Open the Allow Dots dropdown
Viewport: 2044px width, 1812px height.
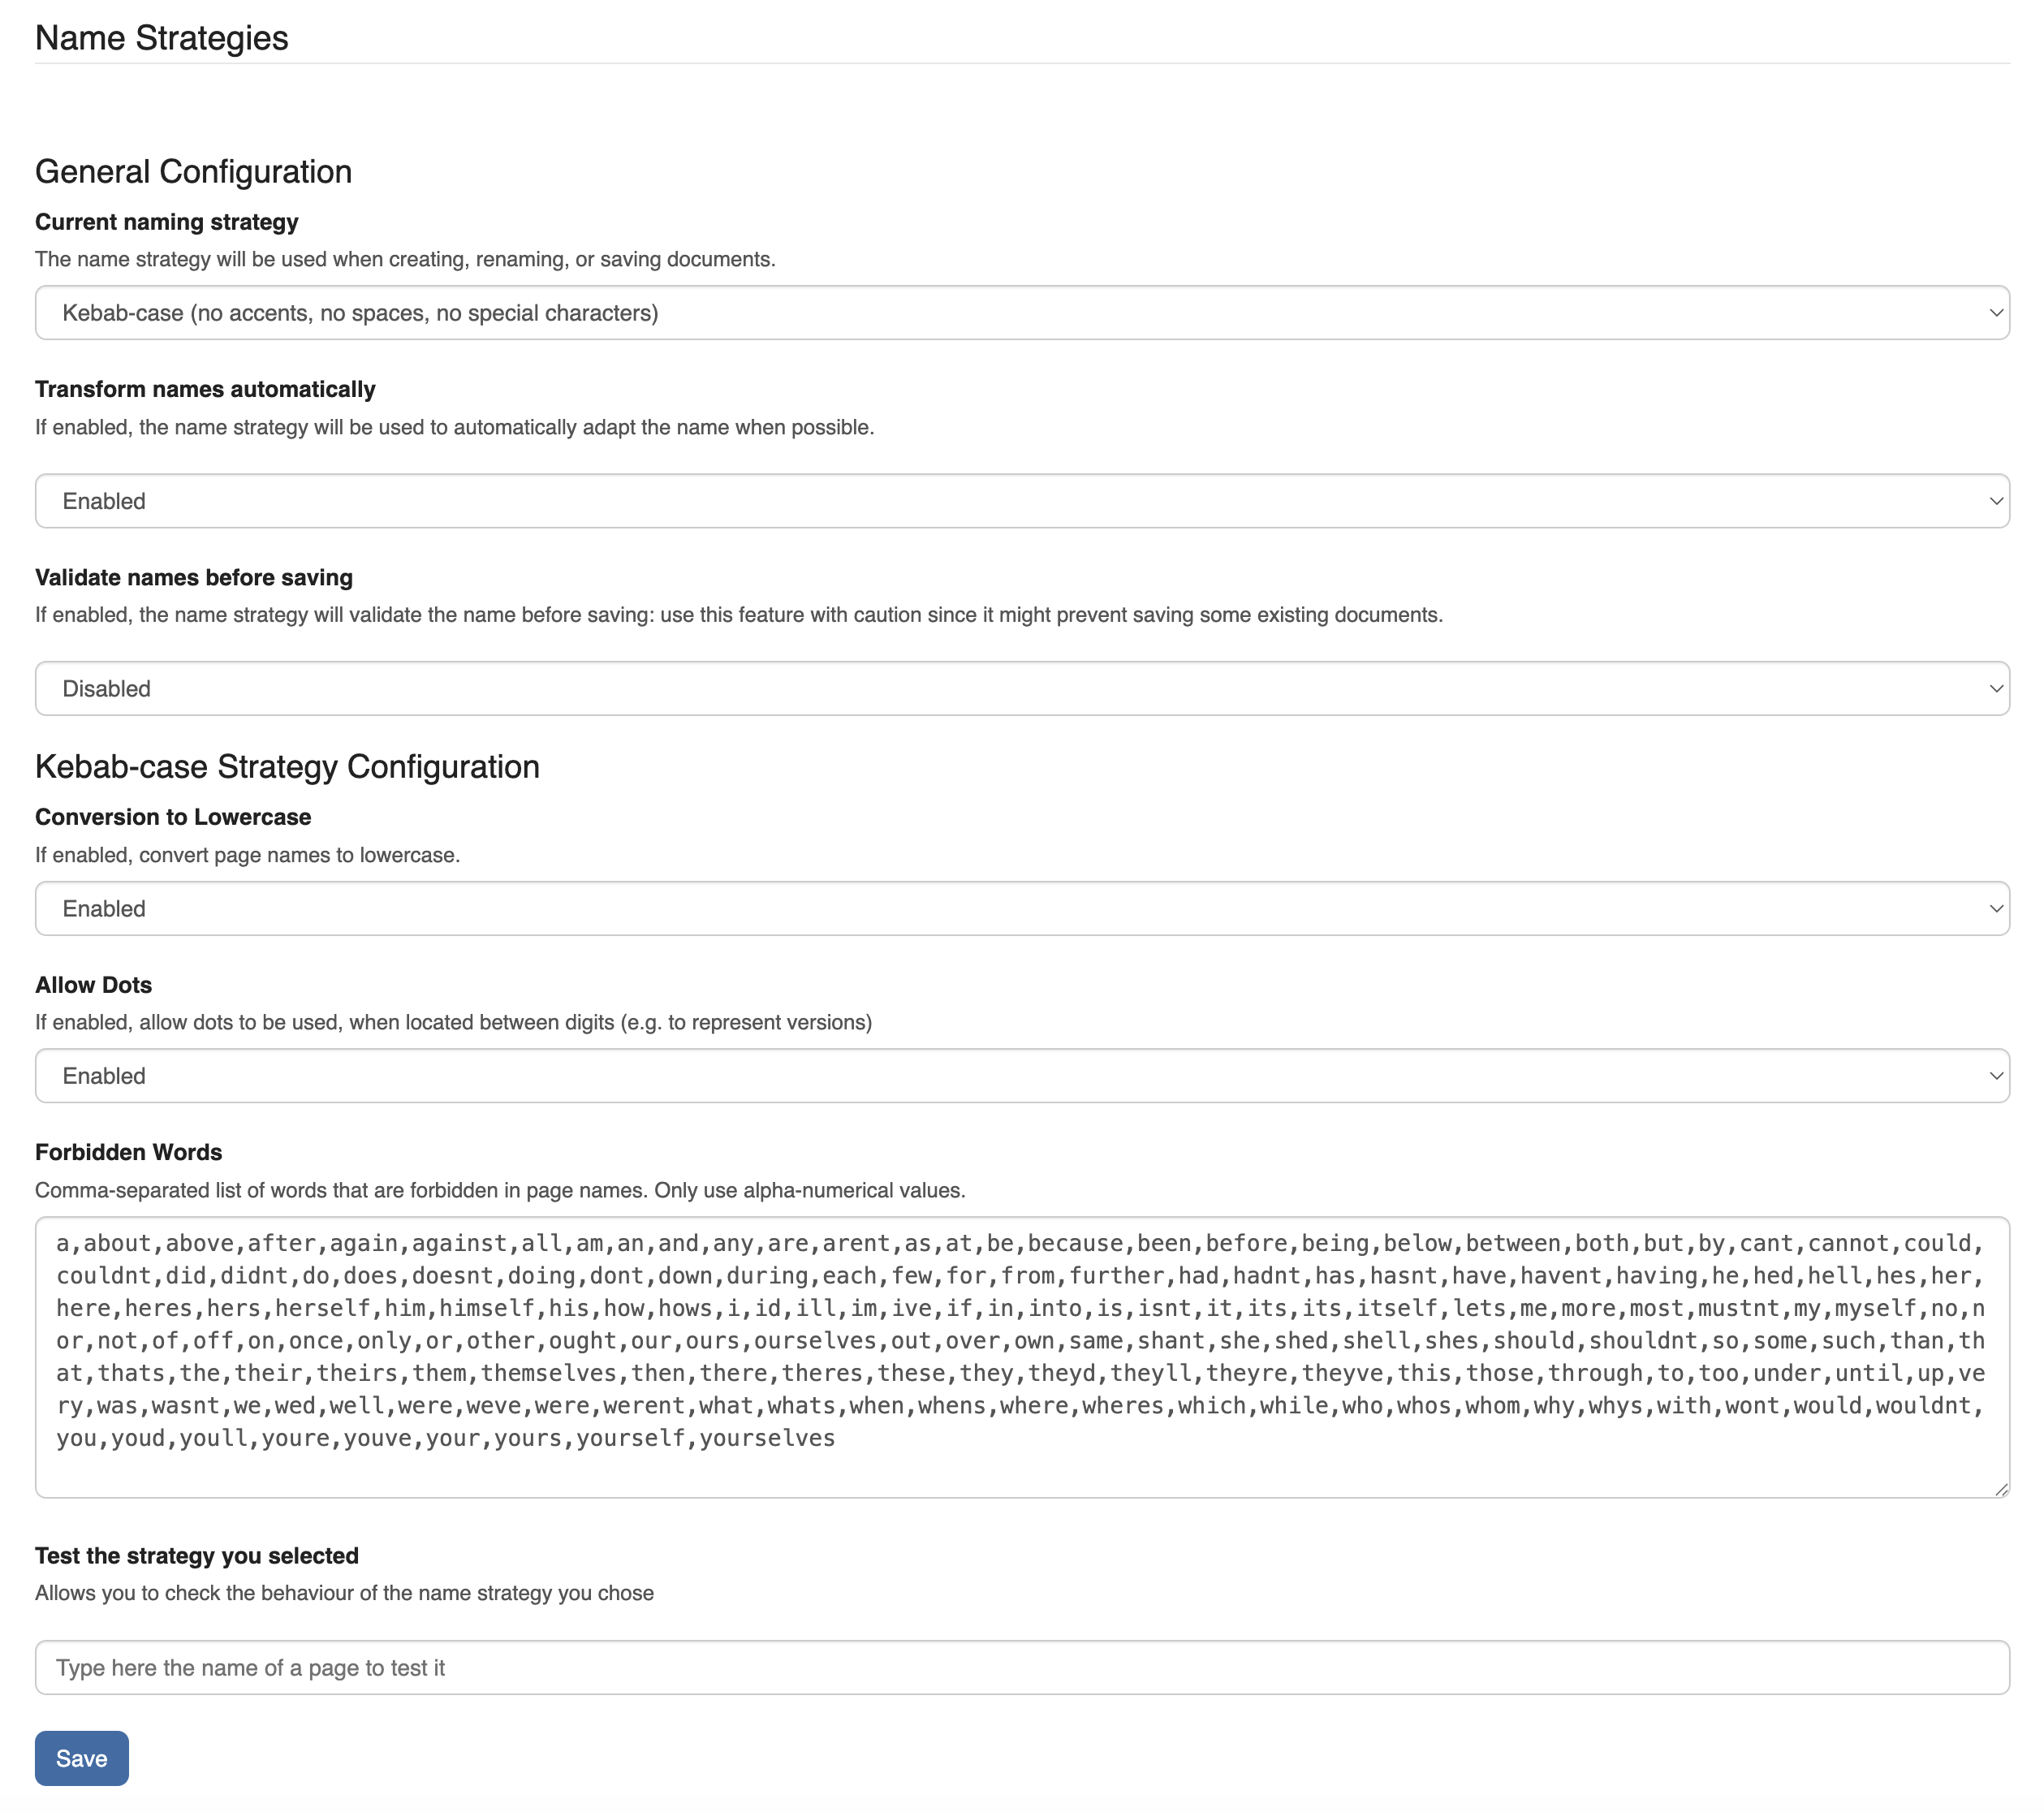[x=1020, y=1075]
